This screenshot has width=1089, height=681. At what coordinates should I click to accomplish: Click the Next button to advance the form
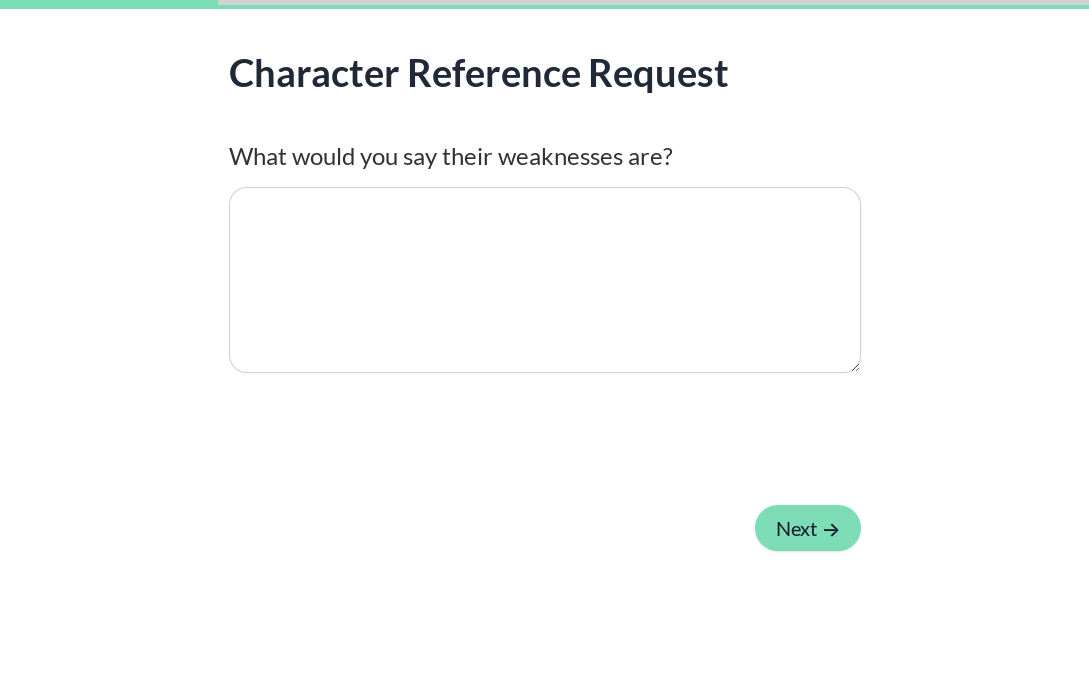pos(807,528)
